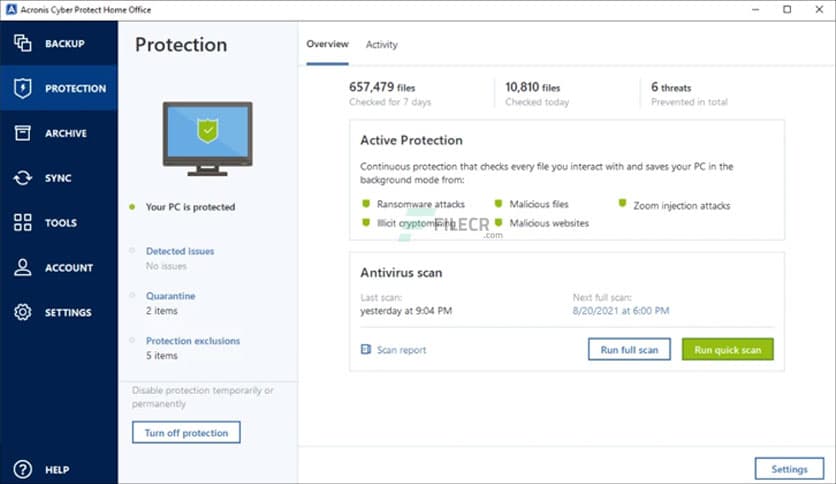Click the Backup icon in sidebar
The height and width of the screenshot is (484, 836).
(x=22, y=44)
